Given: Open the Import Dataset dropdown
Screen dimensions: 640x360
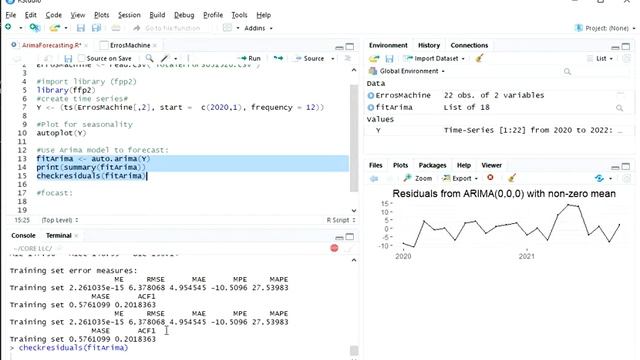Looking at the screenshot, I should coord(435,58).
